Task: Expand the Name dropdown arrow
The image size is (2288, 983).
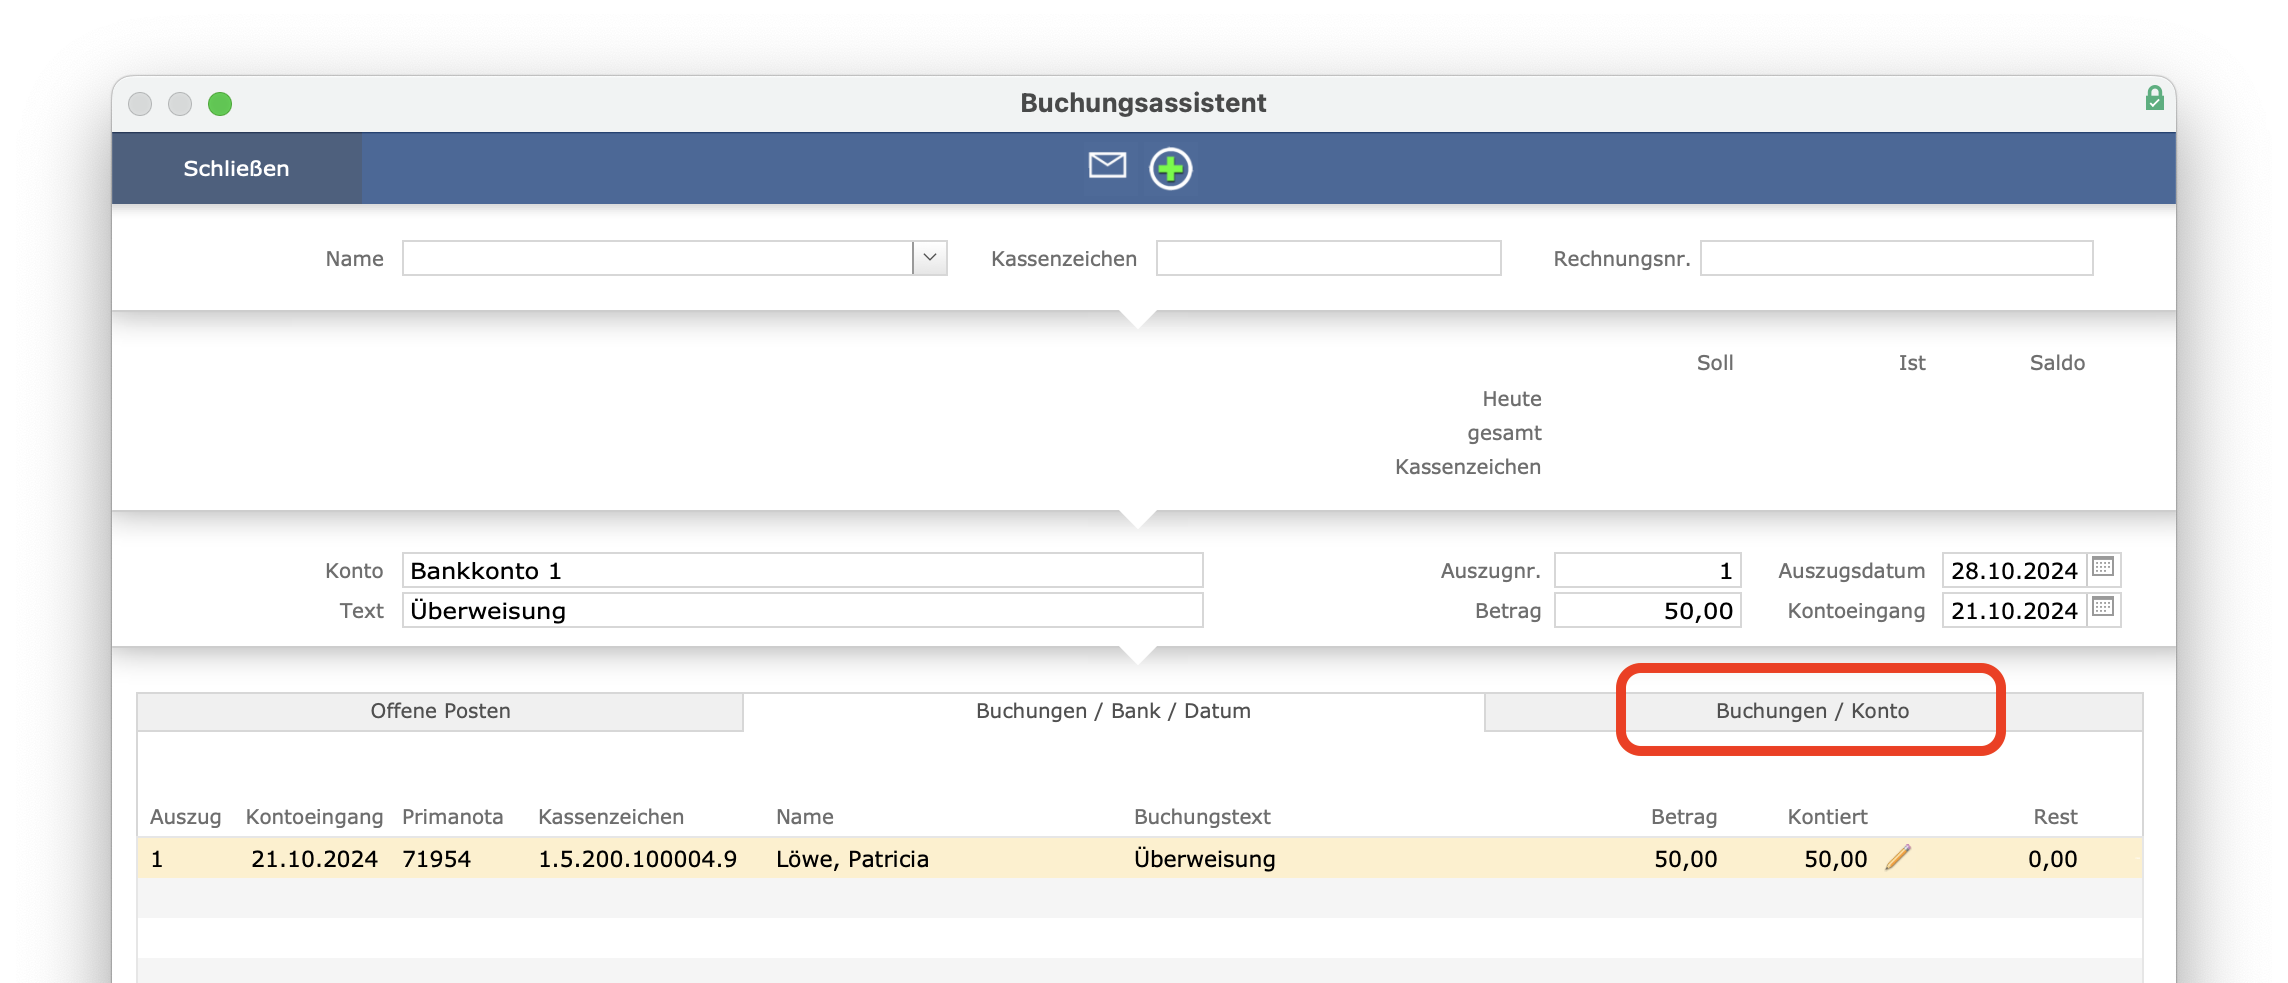Action: pyautogui.click(x=930, y=258)
